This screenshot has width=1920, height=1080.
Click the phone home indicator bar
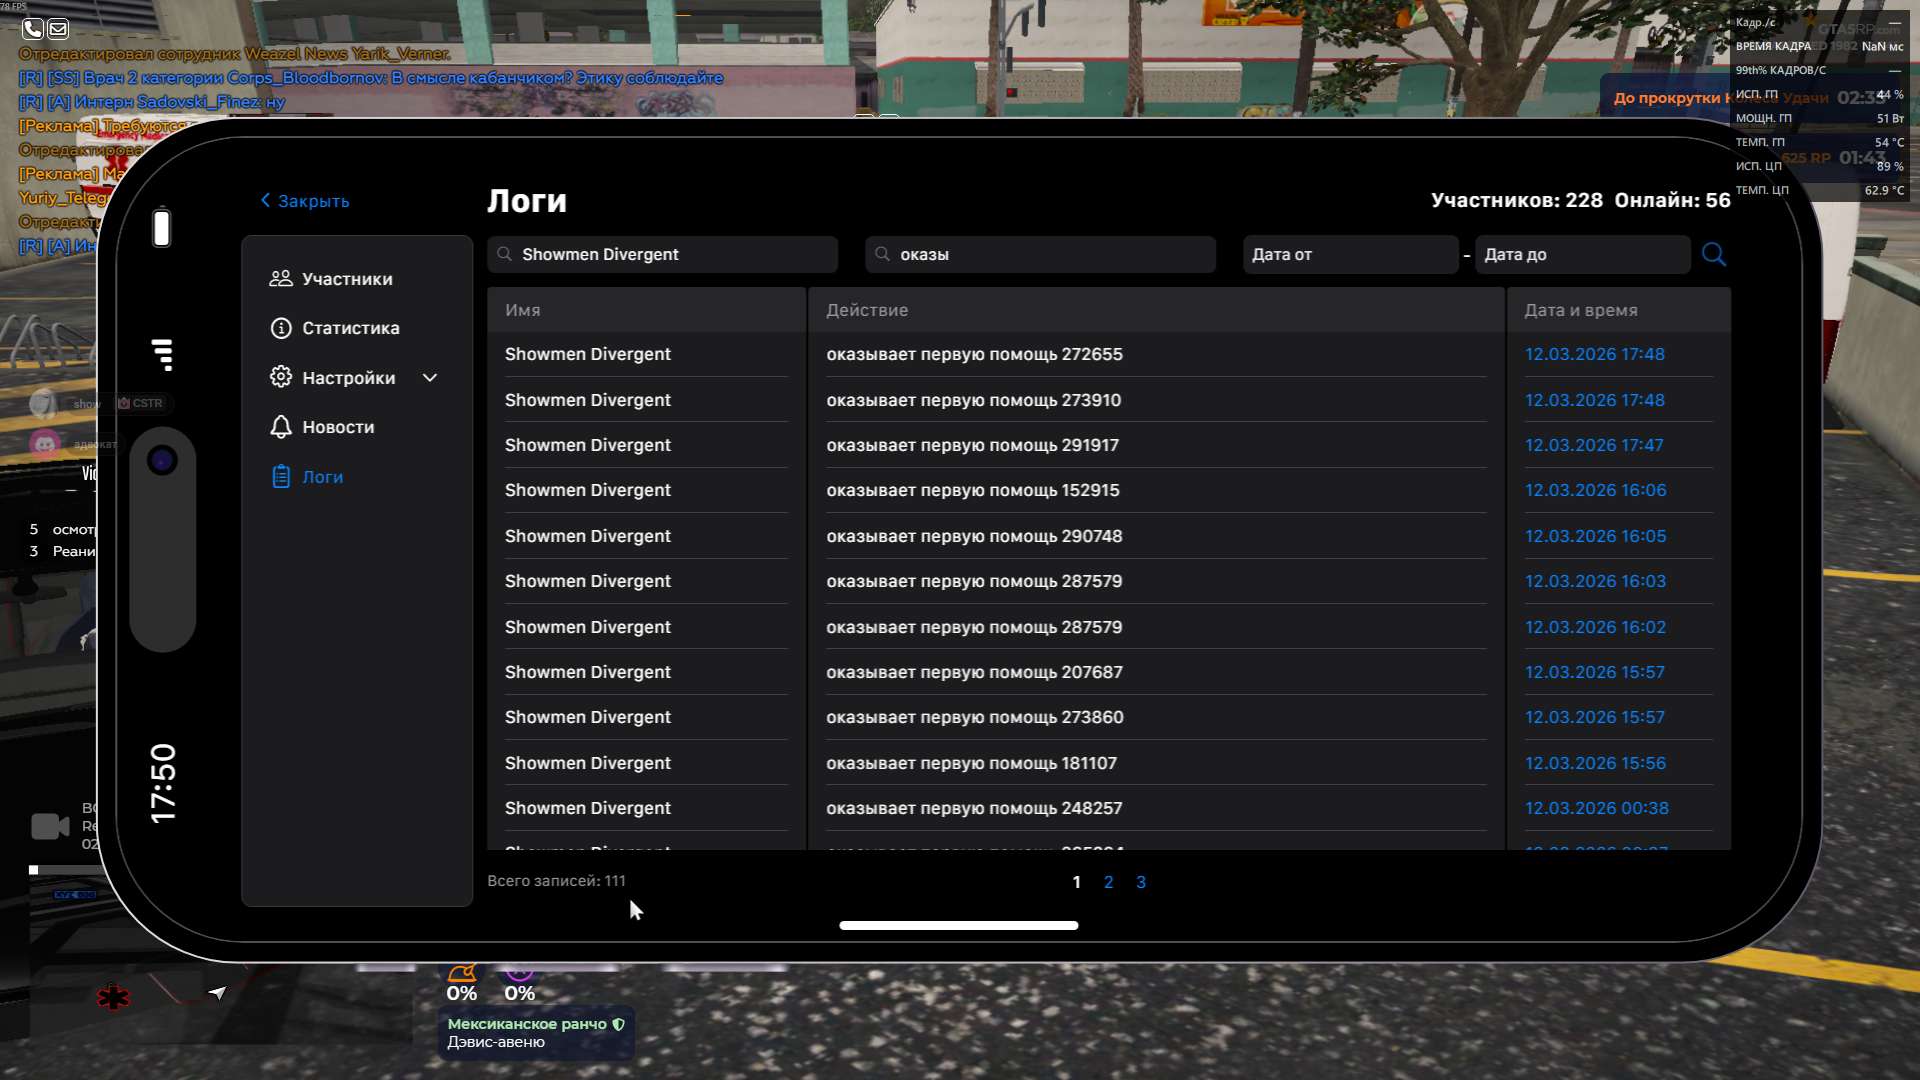point(958,925)
